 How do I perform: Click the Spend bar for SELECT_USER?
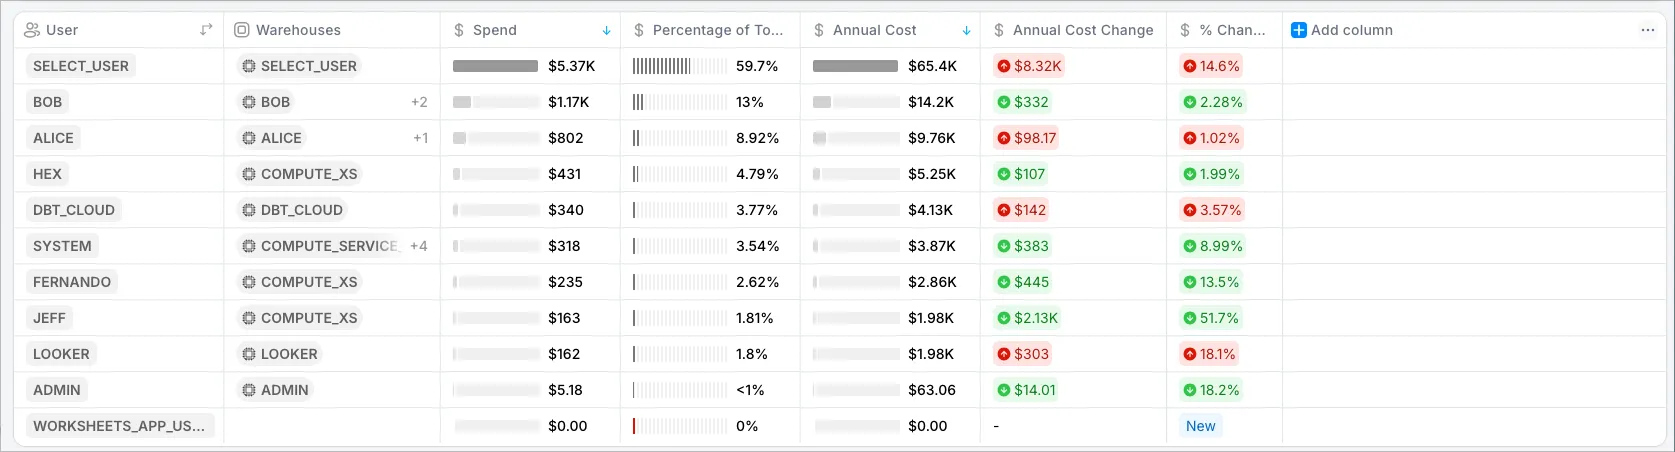[495, 66]
